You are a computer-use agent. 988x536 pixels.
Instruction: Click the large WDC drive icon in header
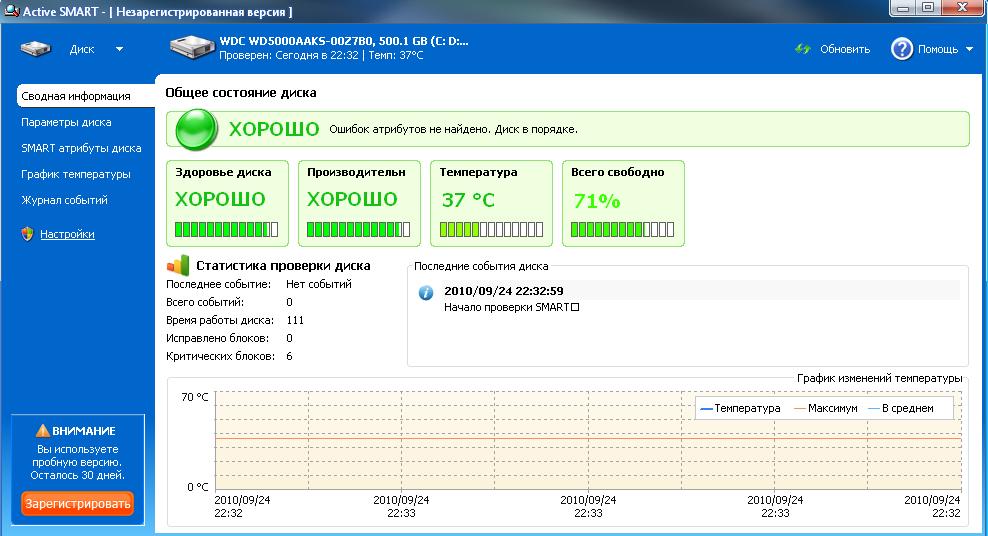(191, 48)
